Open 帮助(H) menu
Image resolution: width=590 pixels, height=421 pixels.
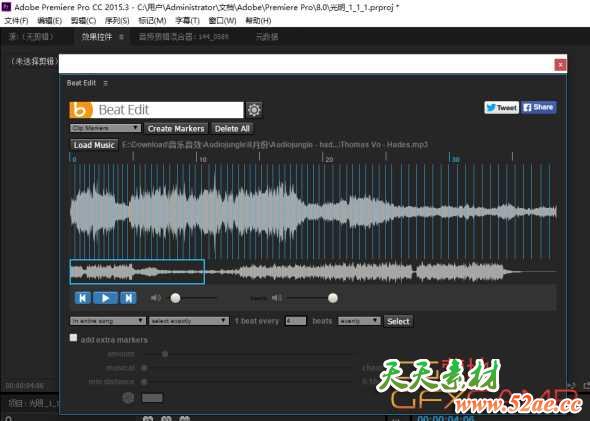pyautogui.click(x=258, y=21)
